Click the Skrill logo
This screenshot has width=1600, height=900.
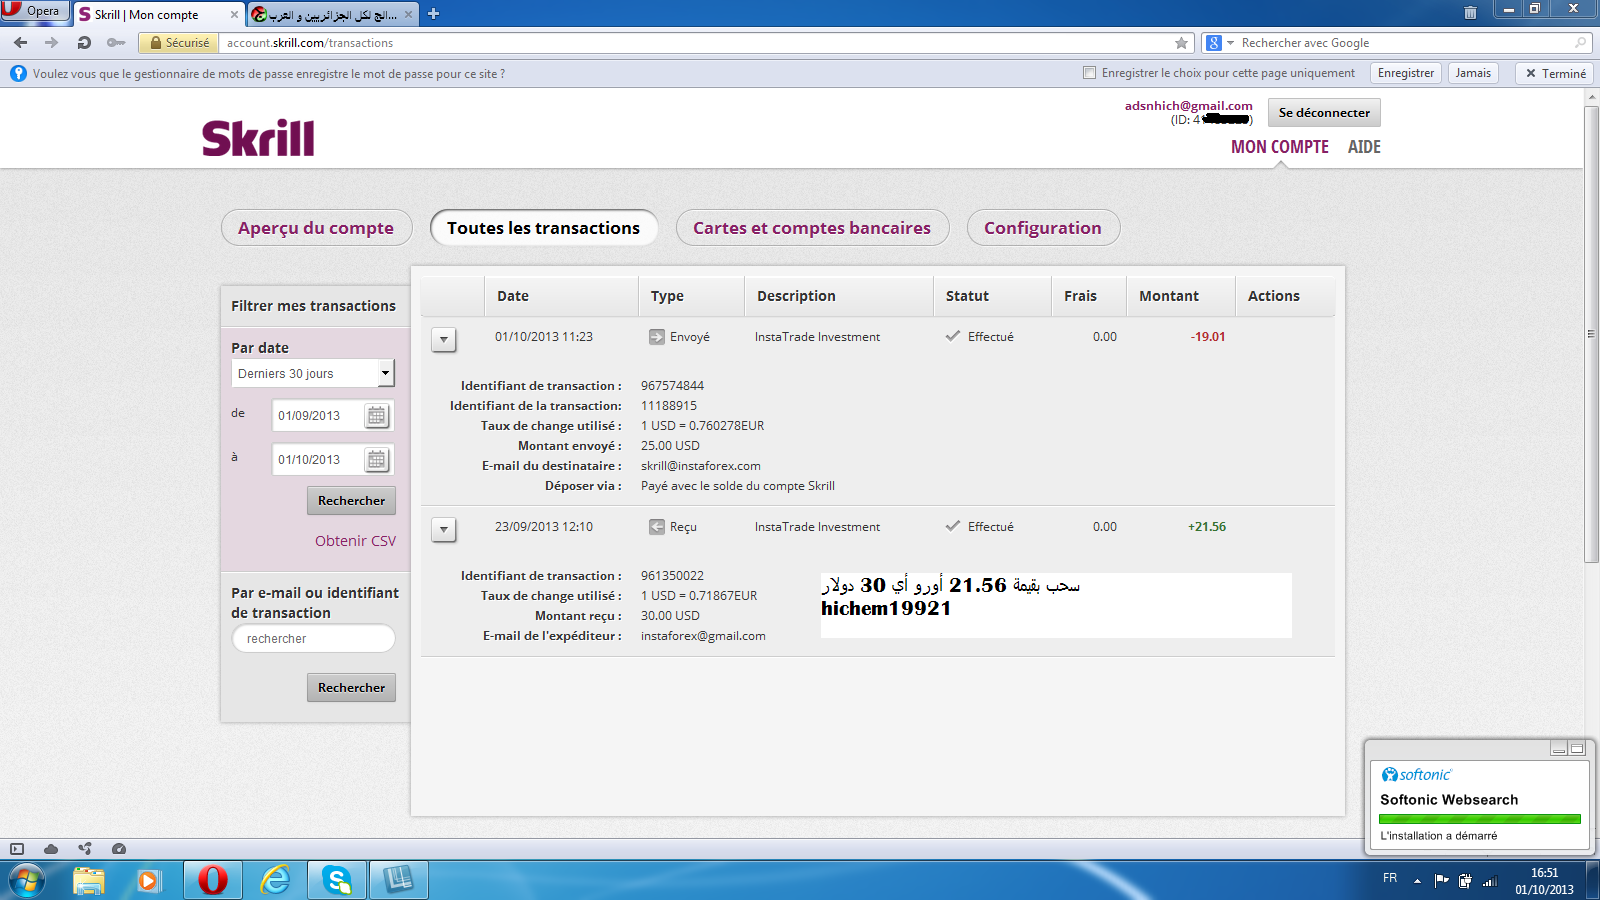(258, 138)
